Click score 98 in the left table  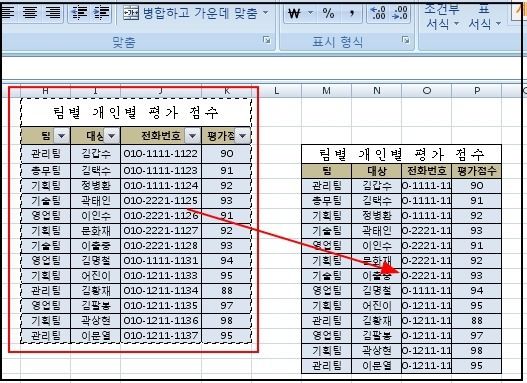tap(227, 321)
